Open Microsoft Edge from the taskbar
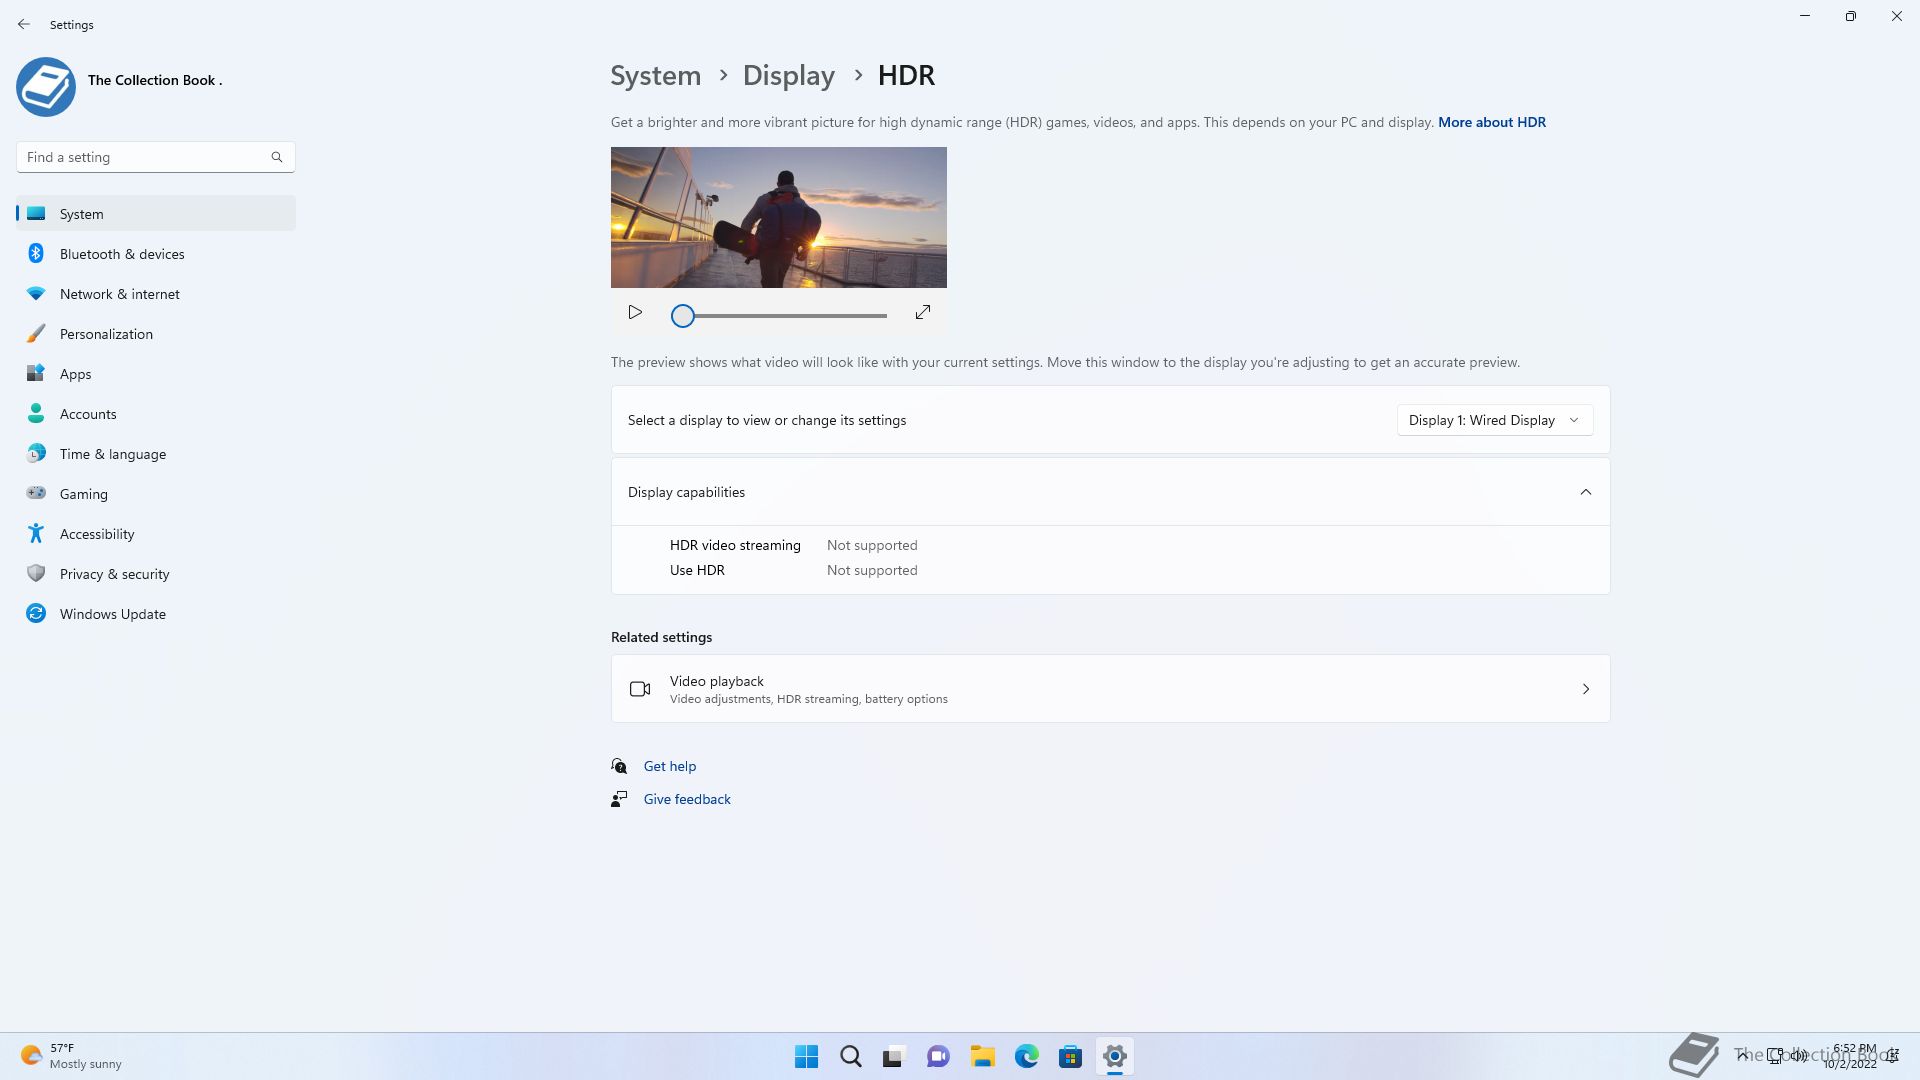Viewport: 1920px width, 1080px height. 1026,1056
